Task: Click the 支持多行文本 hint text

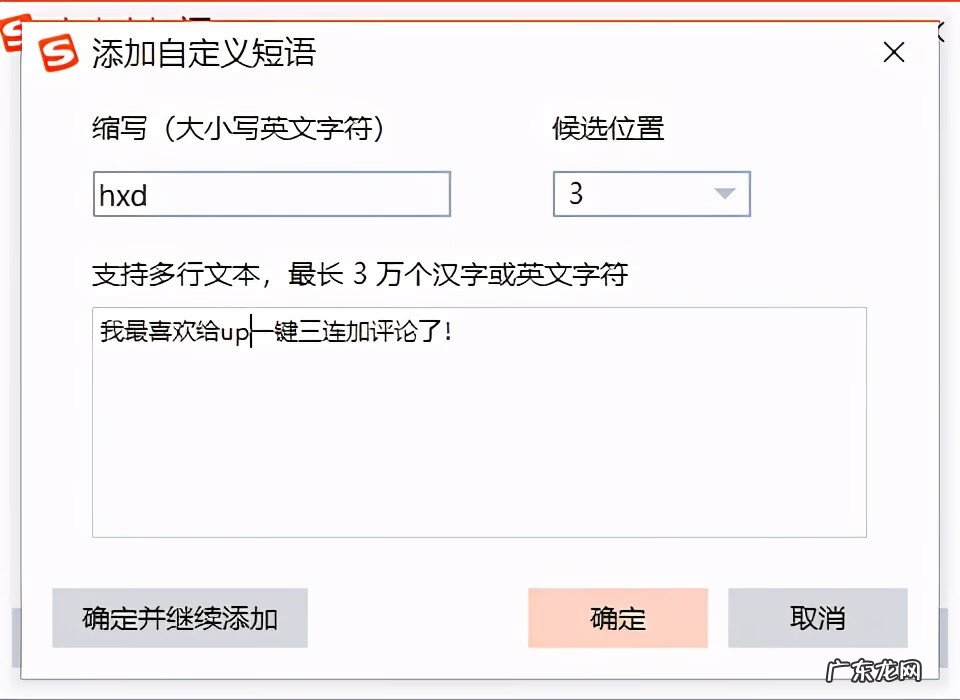Action: coord(362,274)
